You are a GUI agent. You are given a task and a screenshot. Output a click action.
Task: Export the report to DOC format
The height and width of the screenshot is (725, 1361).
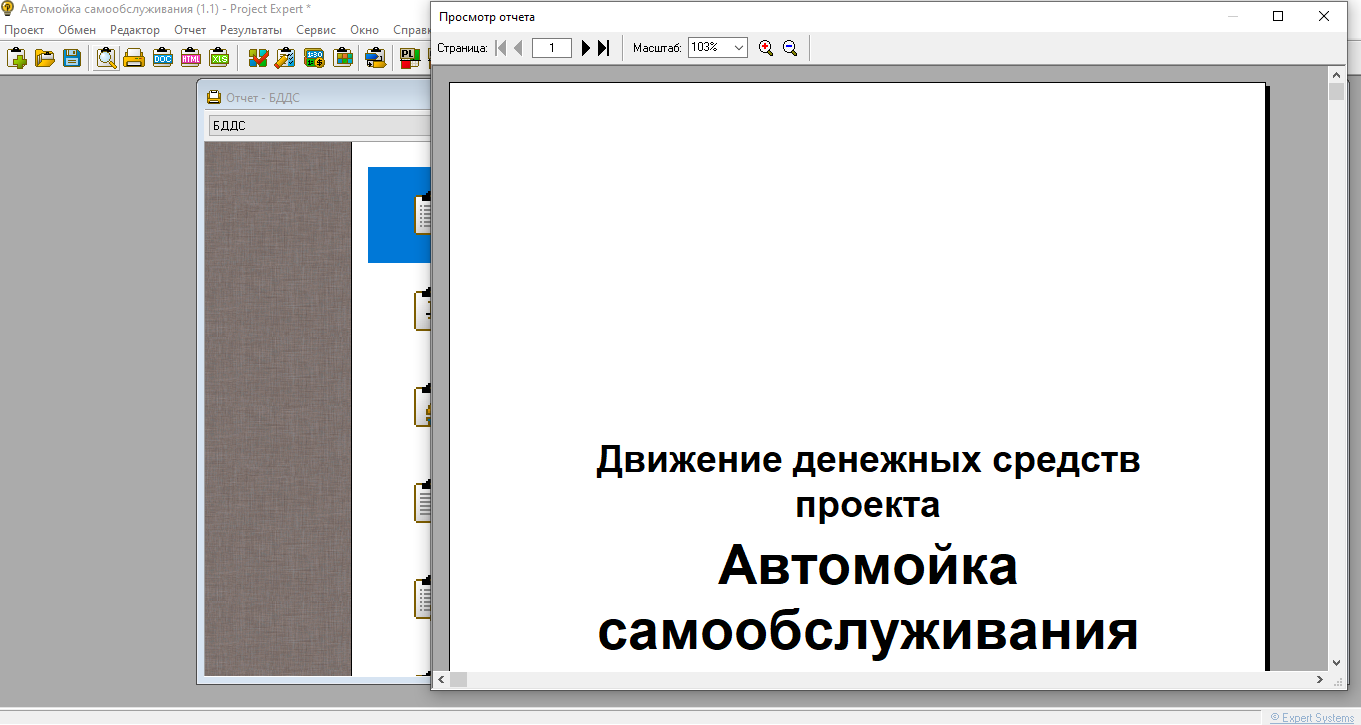coord(162,58)
